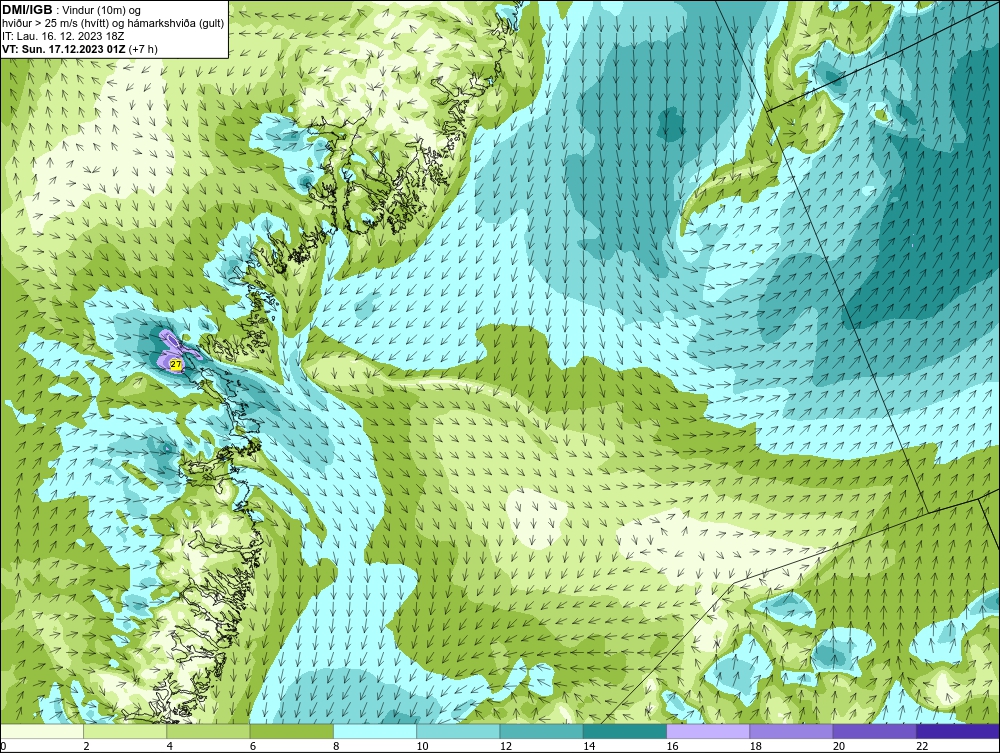Select the 20–22 m/s violet swatch

click(x=875, y=731)
